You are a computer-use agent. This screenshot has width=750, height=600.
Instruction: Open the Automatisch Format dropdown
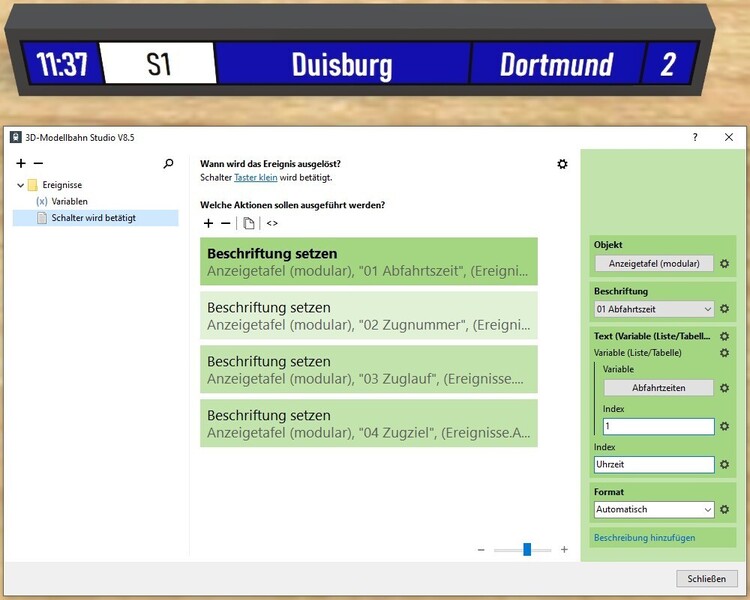654,510
